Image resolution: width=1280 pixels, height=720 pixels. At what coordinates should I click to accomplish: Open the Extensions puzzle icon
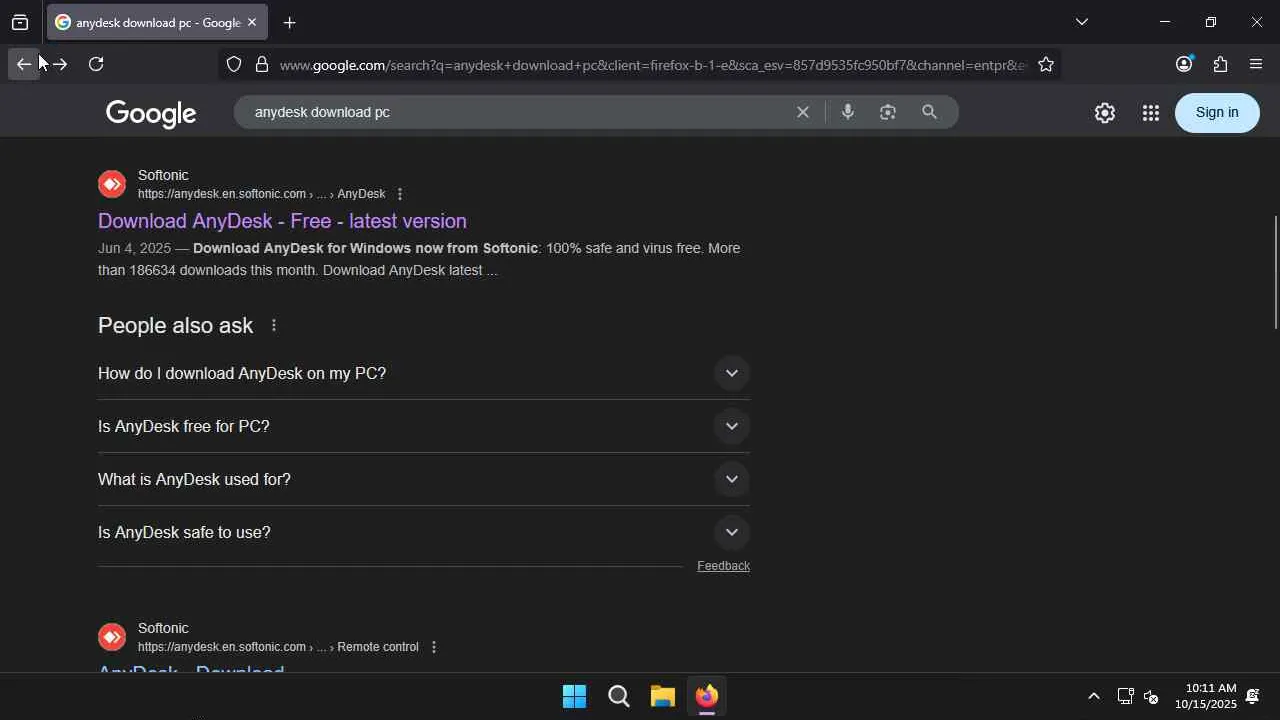[x=1220, y=64]
